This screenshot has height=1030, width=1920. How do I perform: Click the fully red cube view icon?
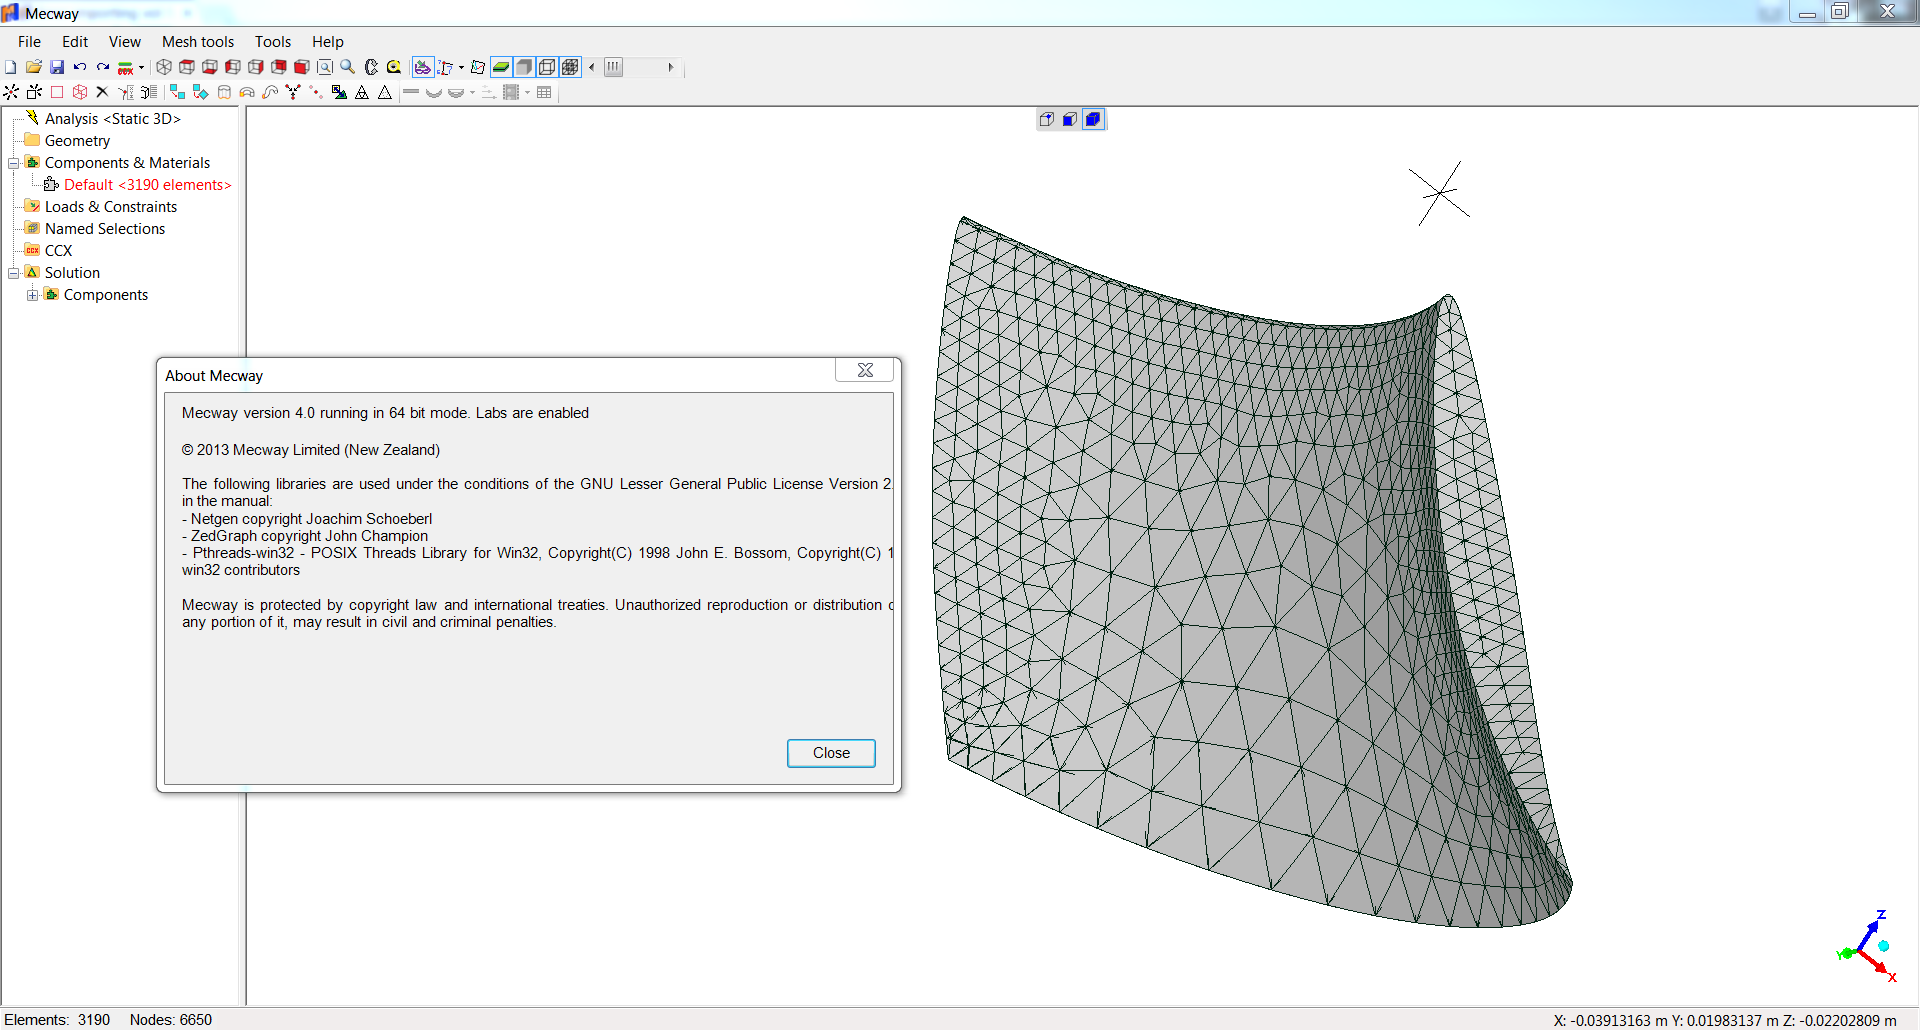click(302, 67)
